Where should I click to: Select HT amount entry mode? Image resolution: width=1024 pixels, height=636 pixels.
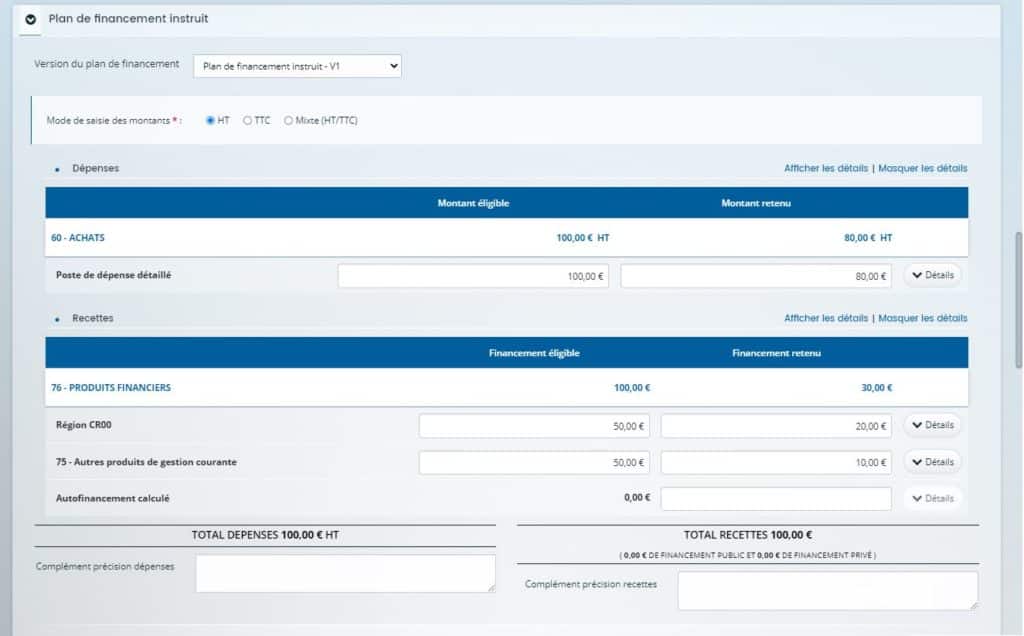click(x=210, y=120)
